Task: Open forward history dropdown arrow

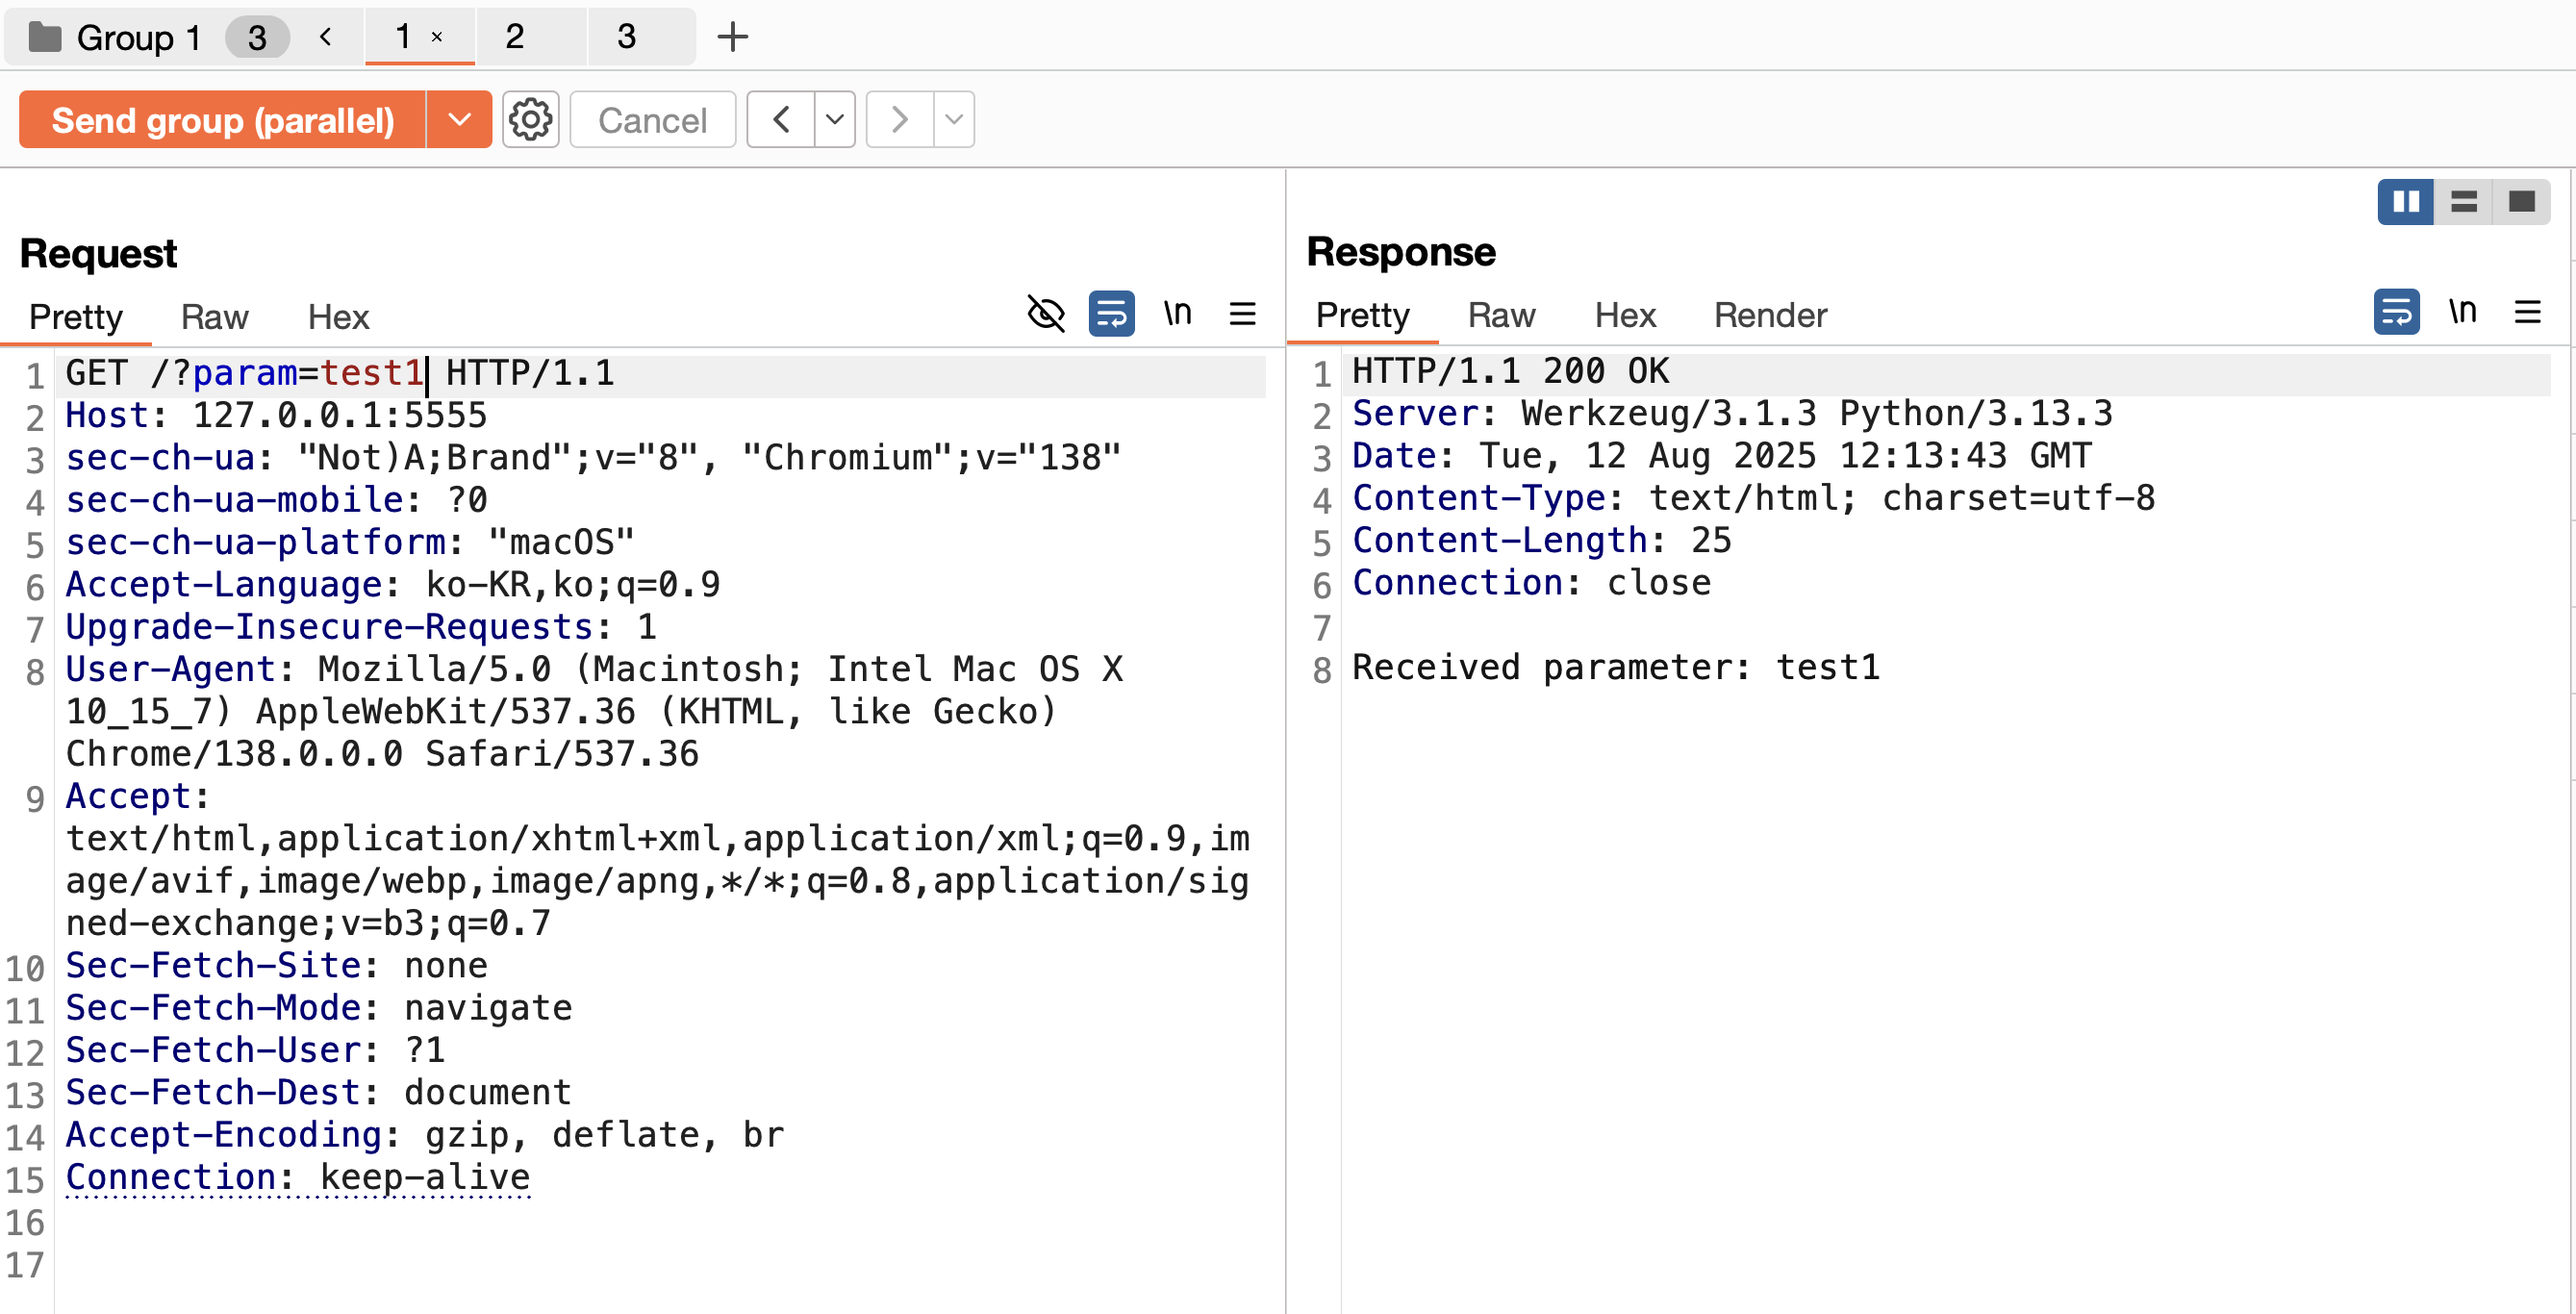Action: pos(954,120)
